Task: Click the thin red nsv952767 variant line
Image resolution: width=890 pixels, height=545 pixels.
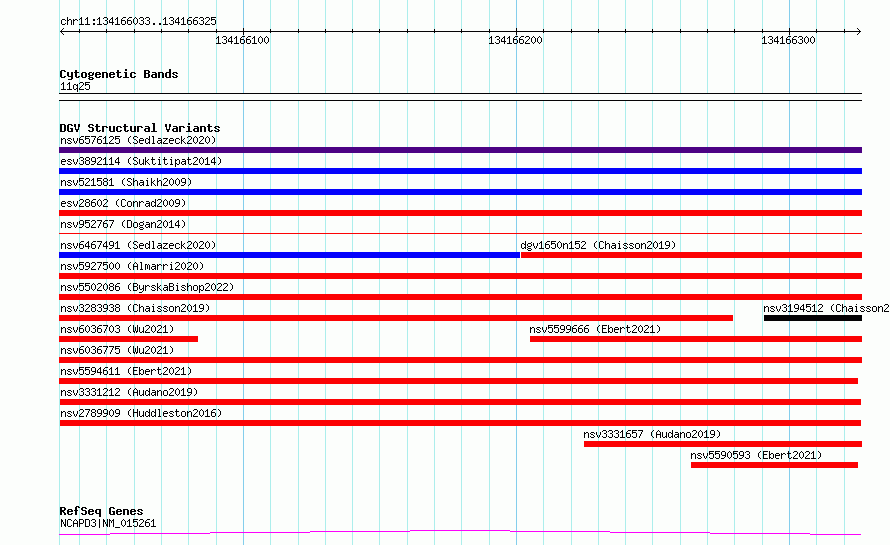Action: click(x=460, y=233)
